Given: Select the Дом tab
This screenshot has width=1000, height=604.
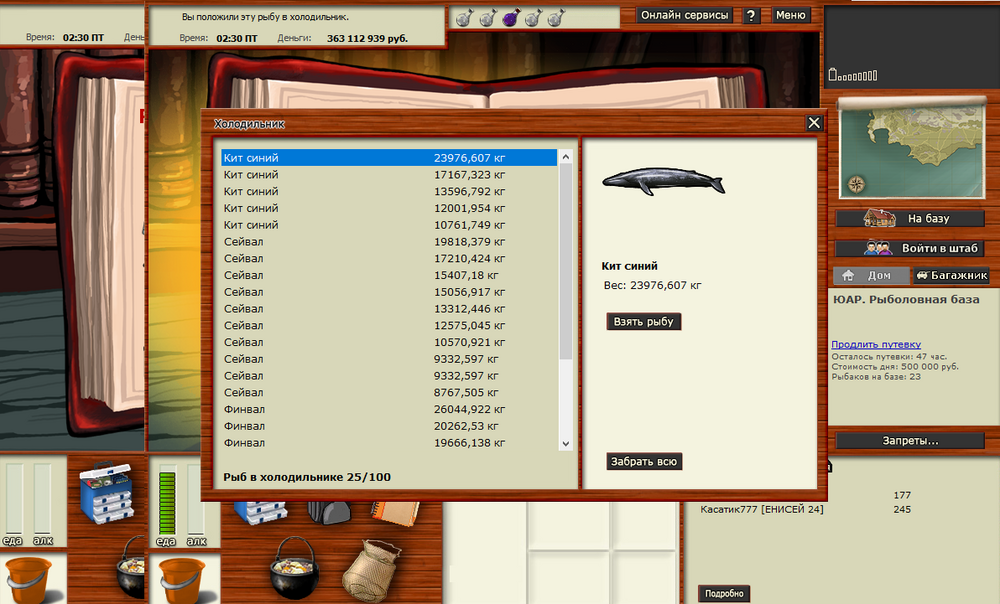Looking at the screenshot, I should click(871, 276).
